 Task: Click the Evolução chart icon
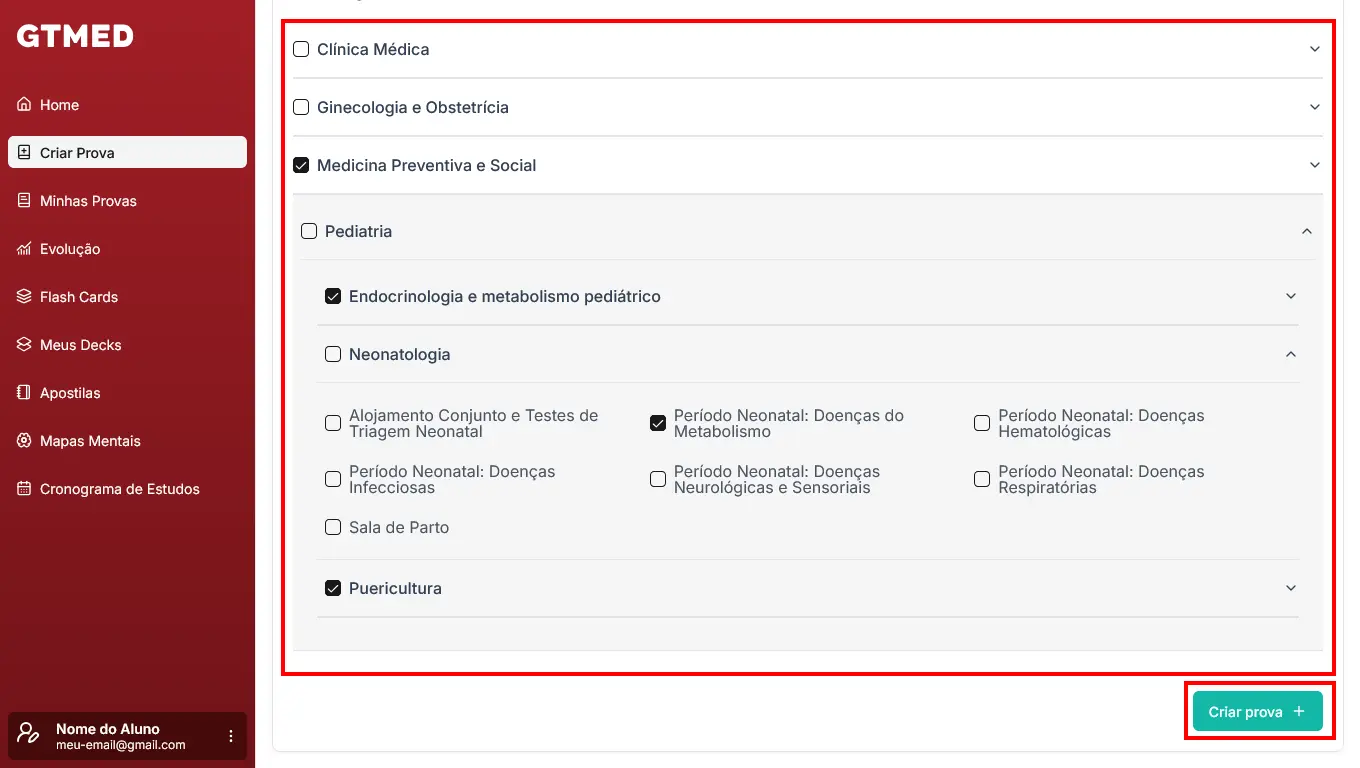pyautogui.click(x=24, y=249)
